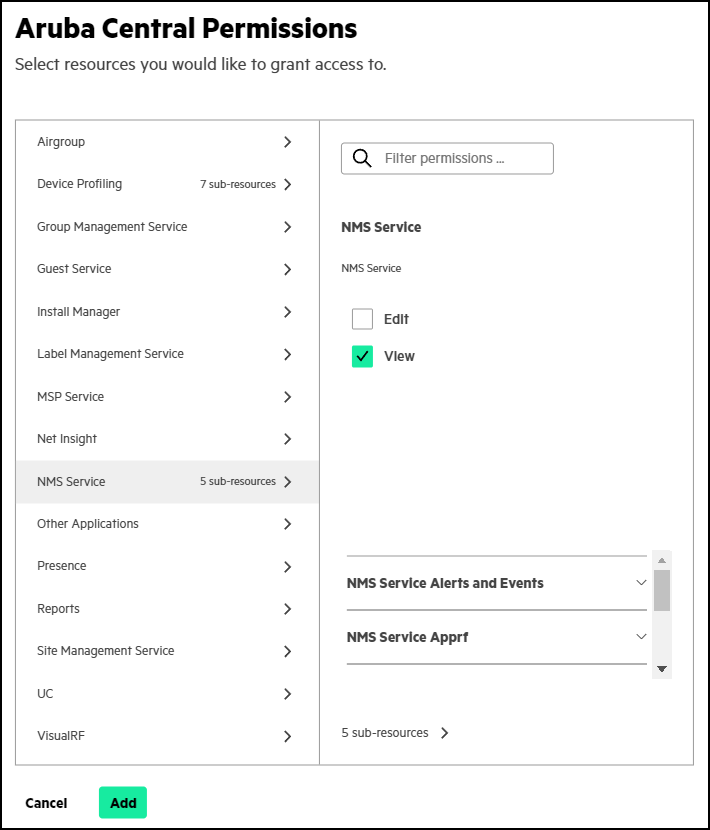Click the chevron arrow beside Airgroup
The height and width of the screenshot is (830, 710).
tap(288, 142)
